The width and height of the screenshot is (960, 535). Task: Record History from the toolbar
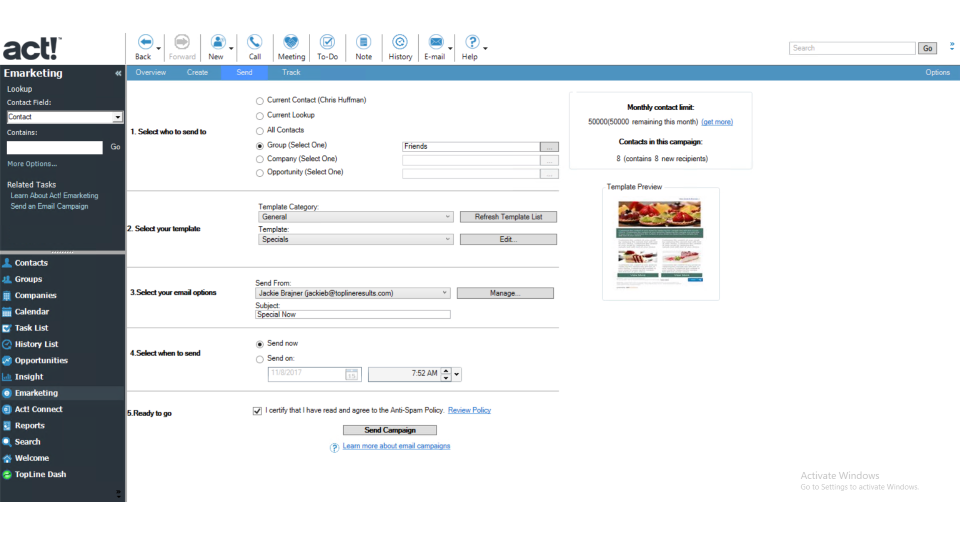pyautogui.click(x=400, y=47)
